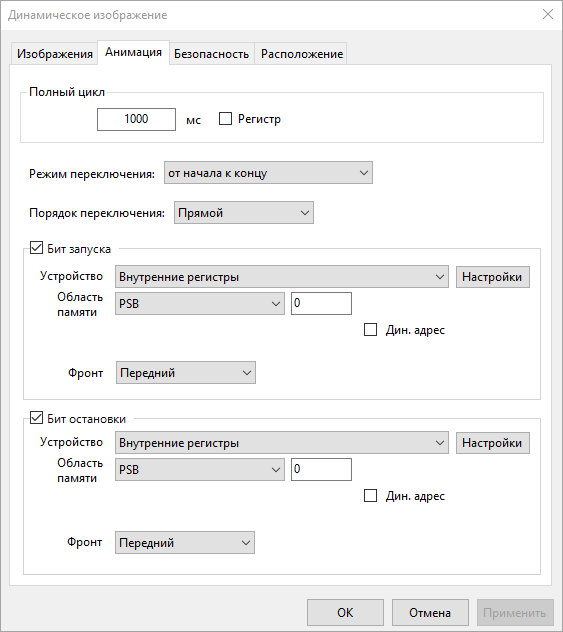Click the Отмена button

[x=430, y=613]
